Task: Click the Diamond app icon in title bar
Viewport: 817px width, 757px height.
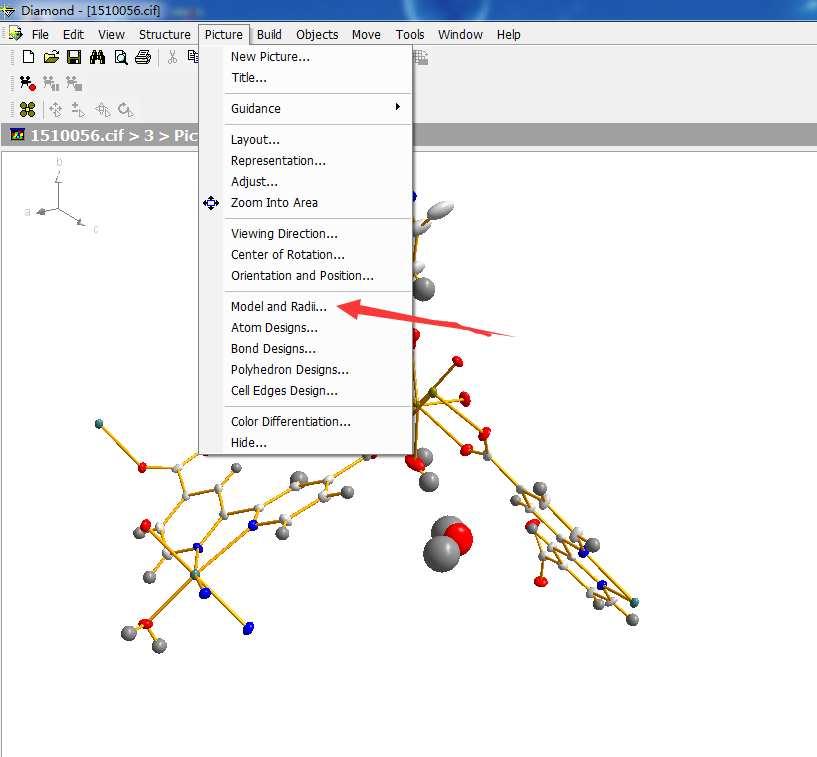Action: [8, 10]
